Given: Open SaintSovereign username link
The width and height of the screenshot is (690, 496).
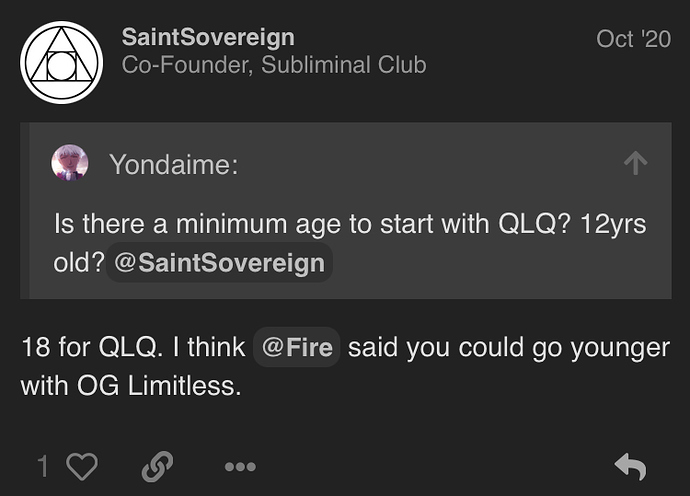Looking at the screenshot, I should tap(208, 37).
